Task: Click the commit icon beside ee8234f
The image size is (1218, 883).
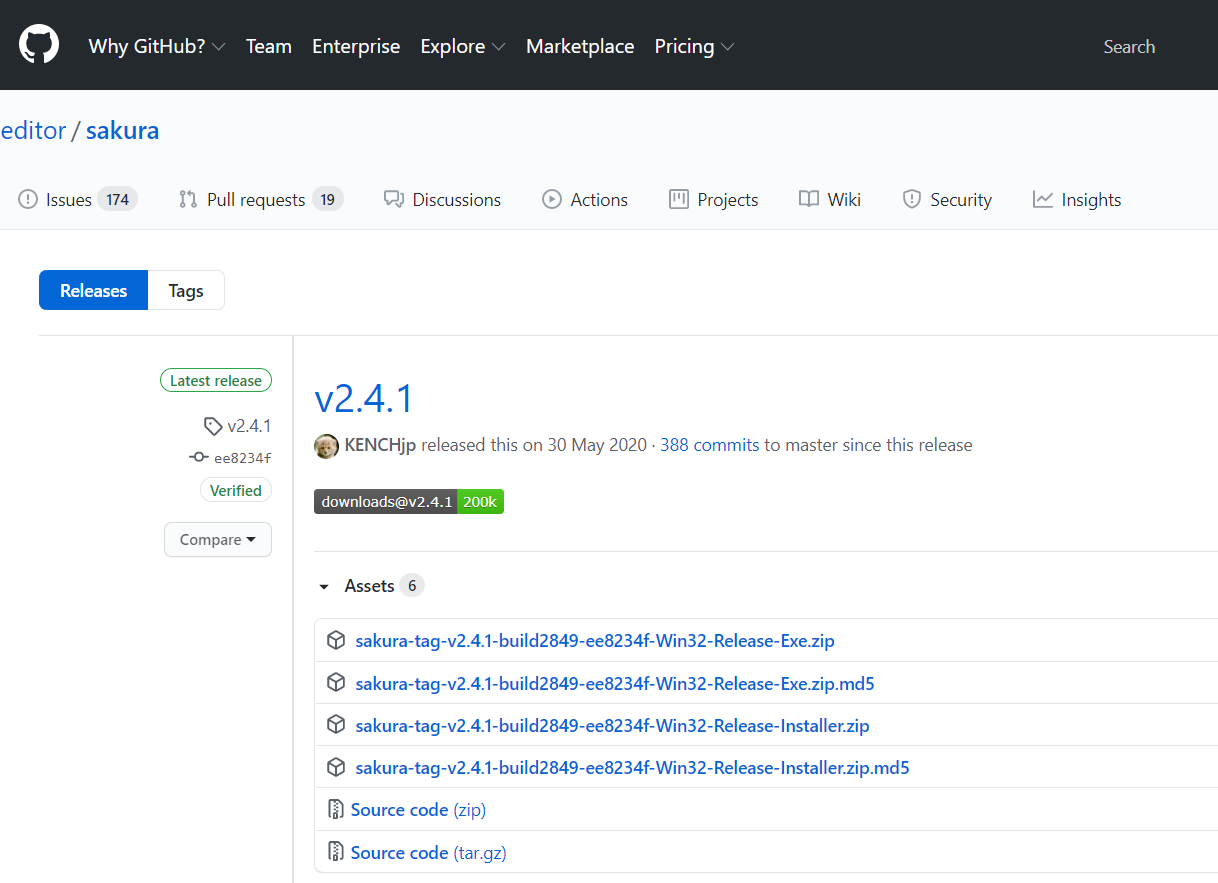Action: (199, 458)
